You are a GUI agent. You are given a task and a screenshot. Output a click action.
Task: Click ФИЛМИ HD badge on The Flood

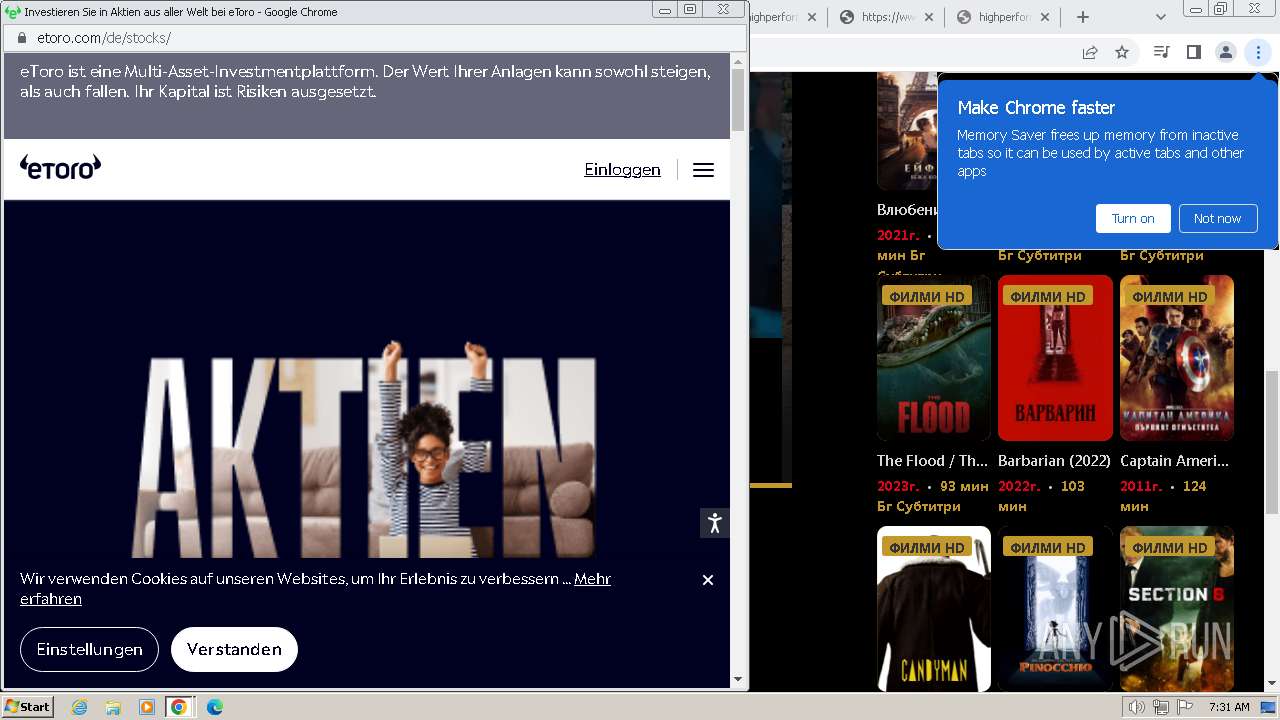click(927, 296)
